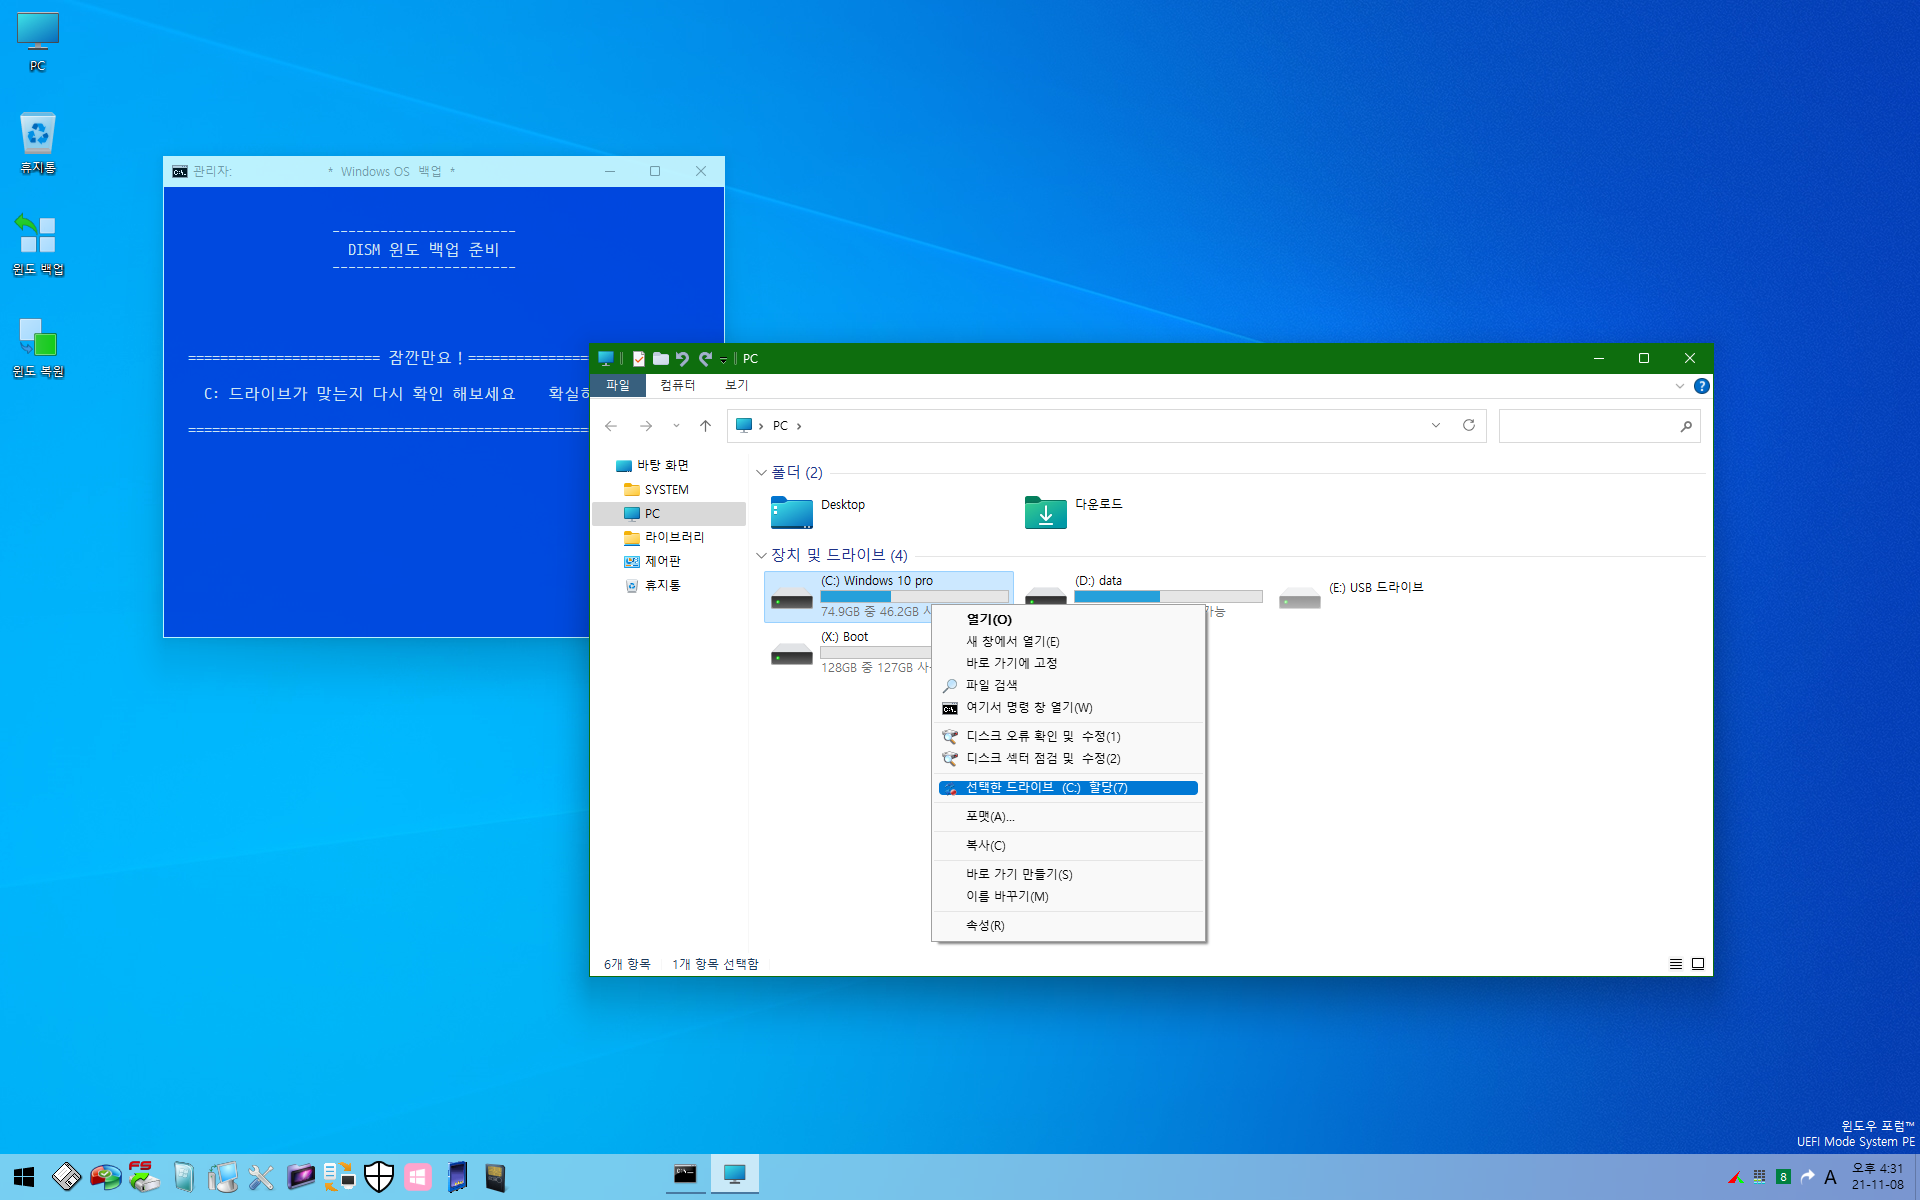The height and width of the screenshot is (1200, 1920).
Task: Click the bar-meter tray icon
Action: 1759,1177
